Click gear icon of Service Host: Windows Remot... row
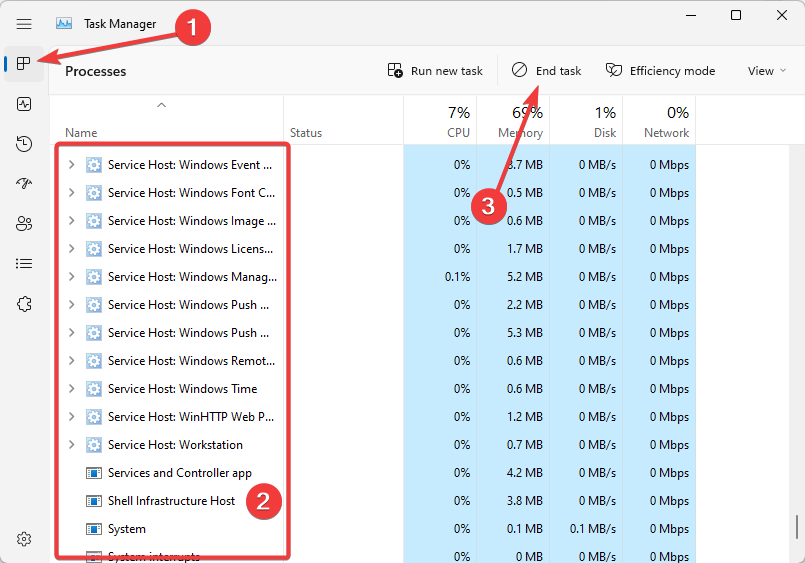 [93, 361]
